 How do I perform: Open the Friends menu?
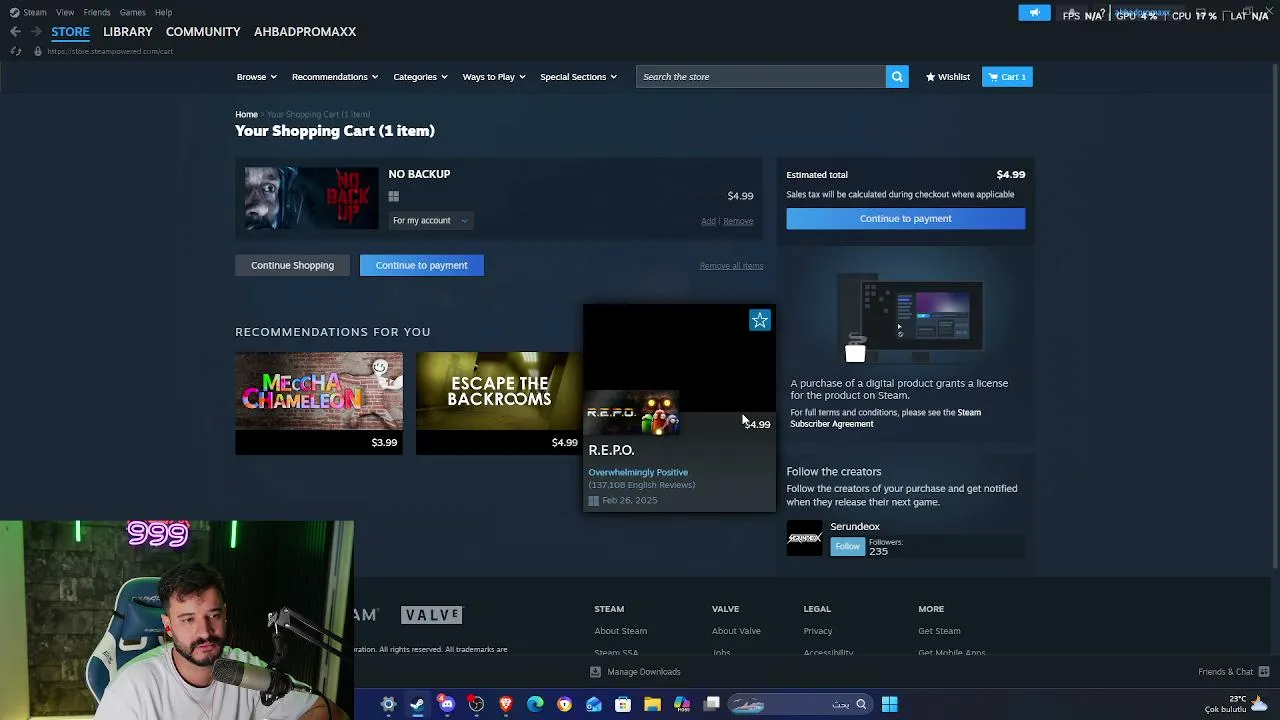pos(97,12)
